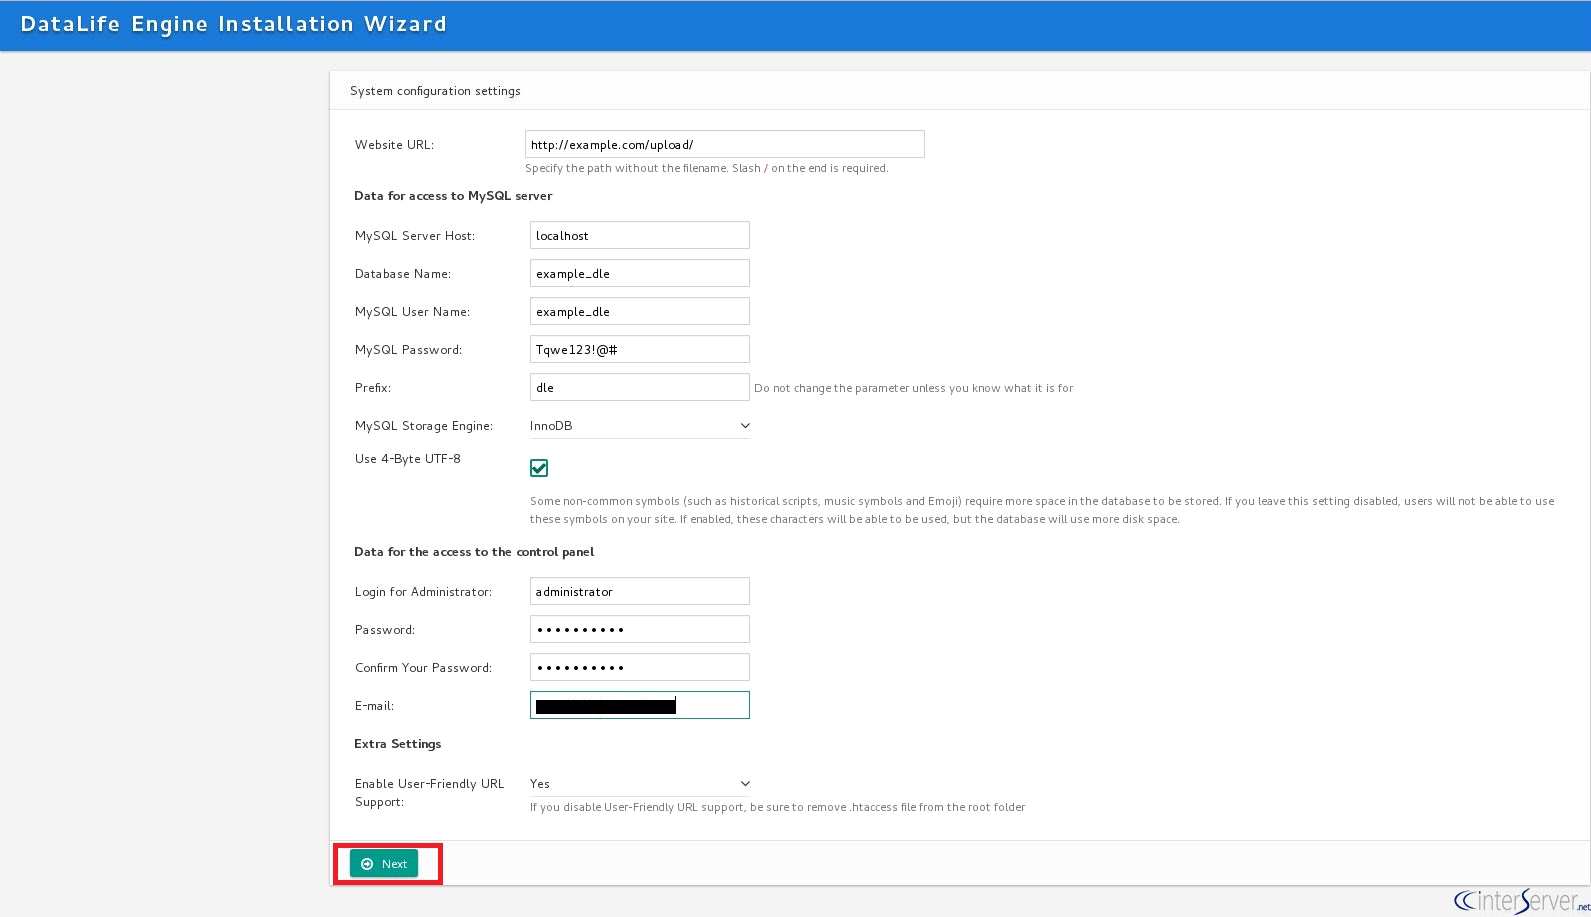Focus the Login for Administrator field
1591x917 pixels.
click(640, 591)
